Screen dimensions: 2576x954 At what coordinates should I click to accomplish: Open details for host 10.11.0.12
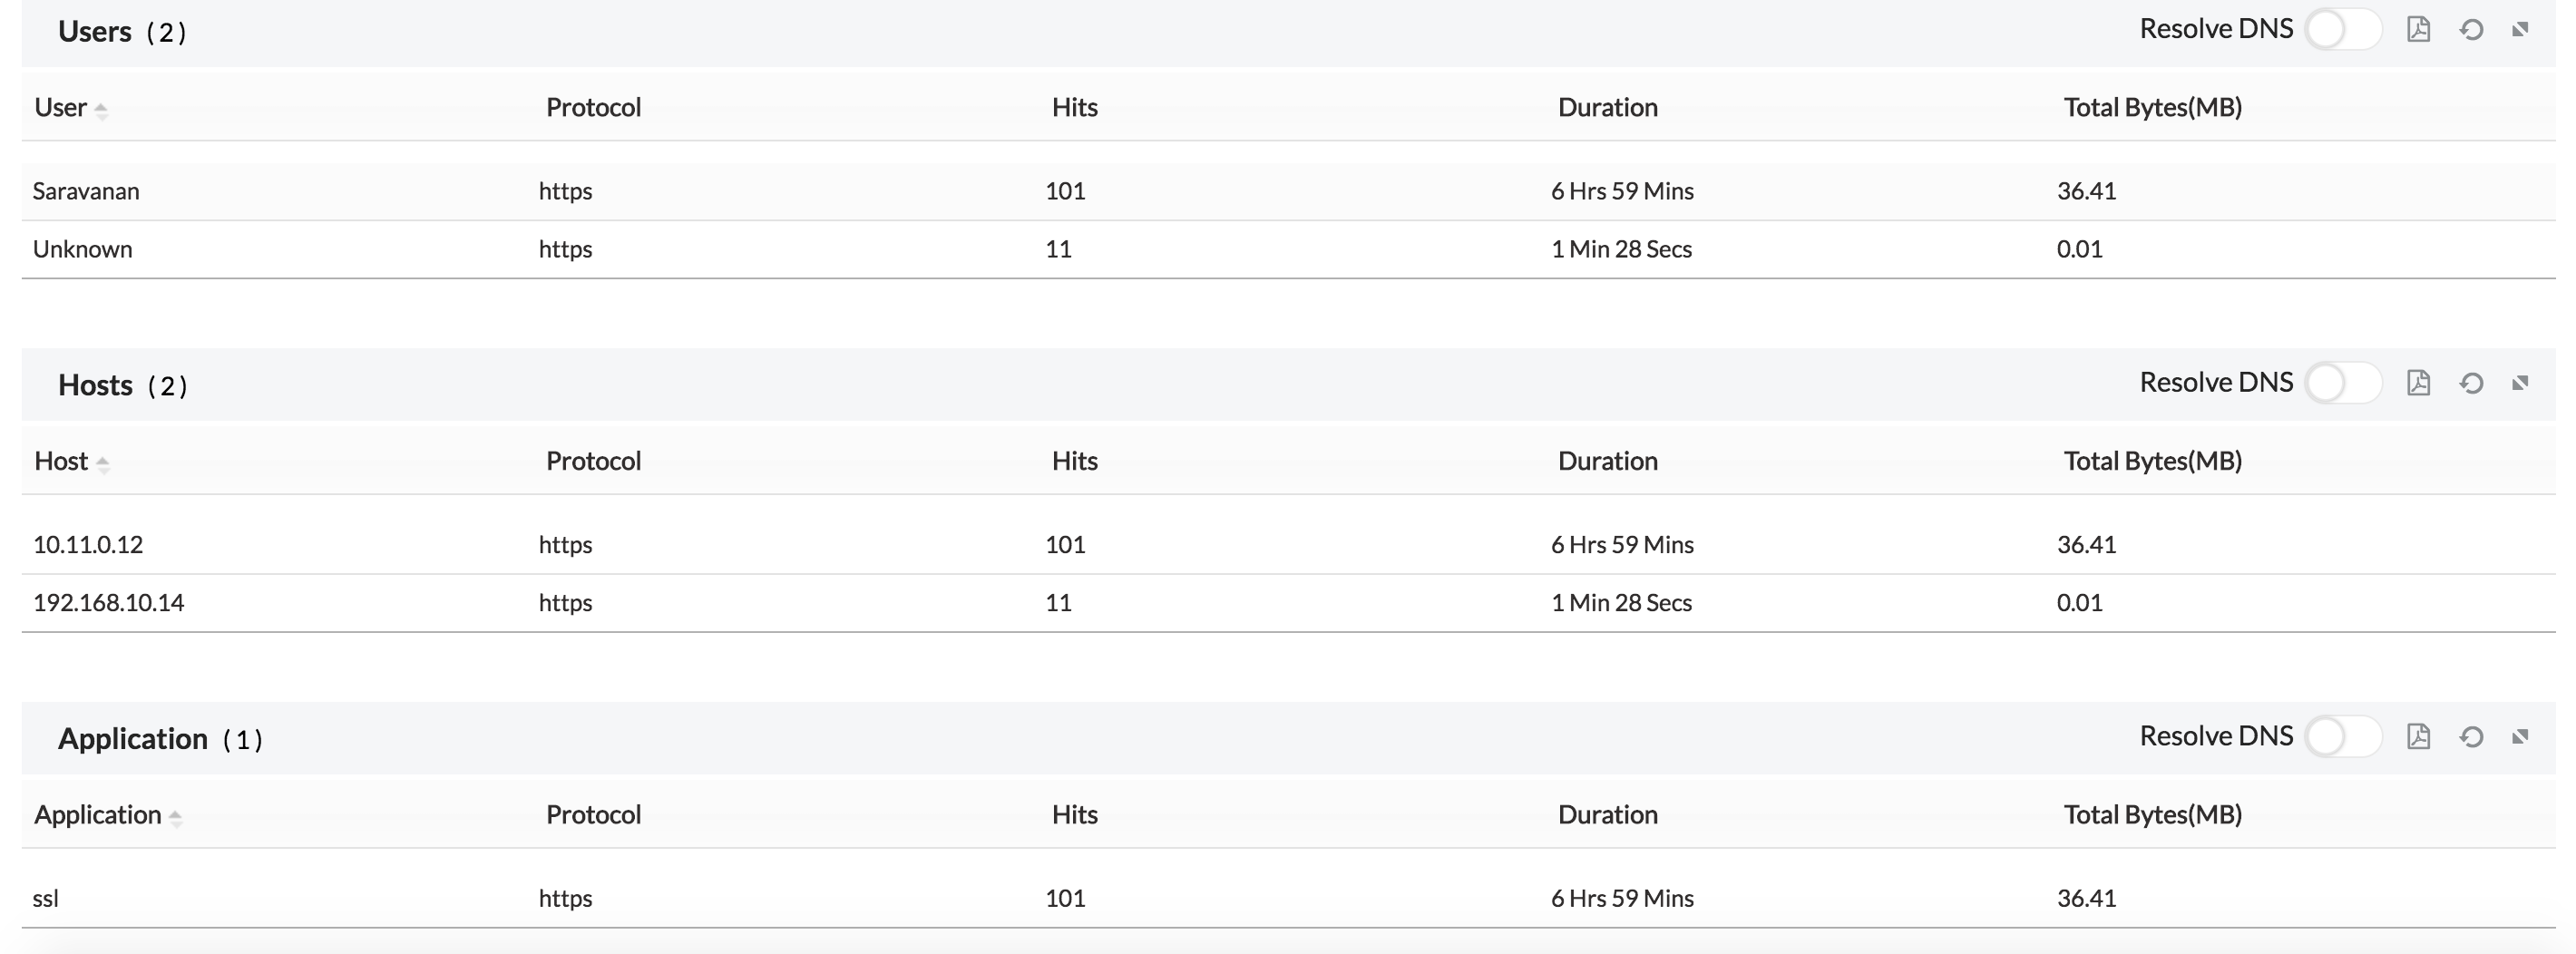point(88,545)
